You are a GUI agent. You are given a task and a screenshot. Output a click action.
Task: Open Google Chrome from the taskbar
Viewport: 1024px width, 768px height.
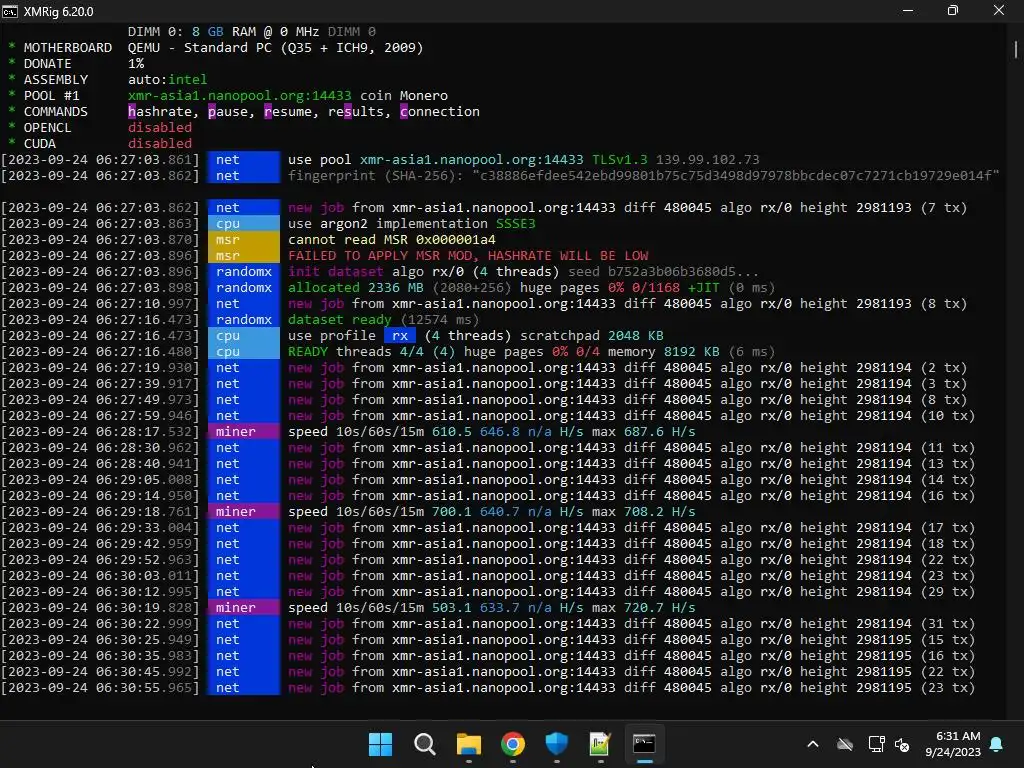pos(513,744)
